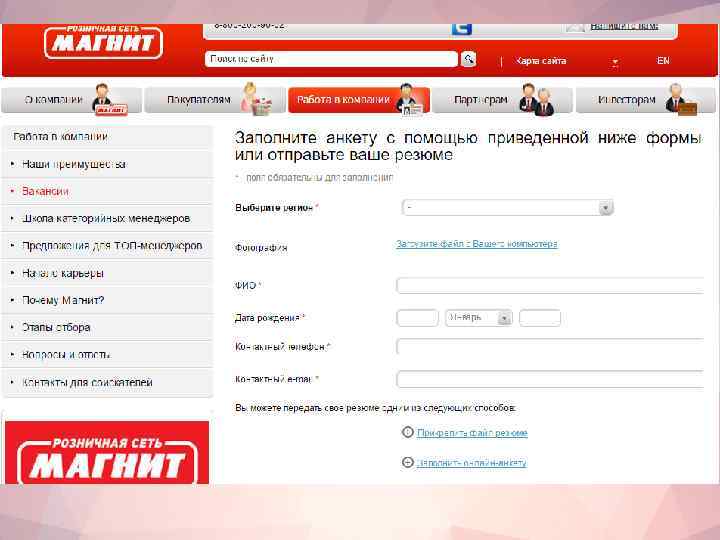Focus the 'Контактный телефон' input field
The image size is (720, 540).
[x=550, y=346]
